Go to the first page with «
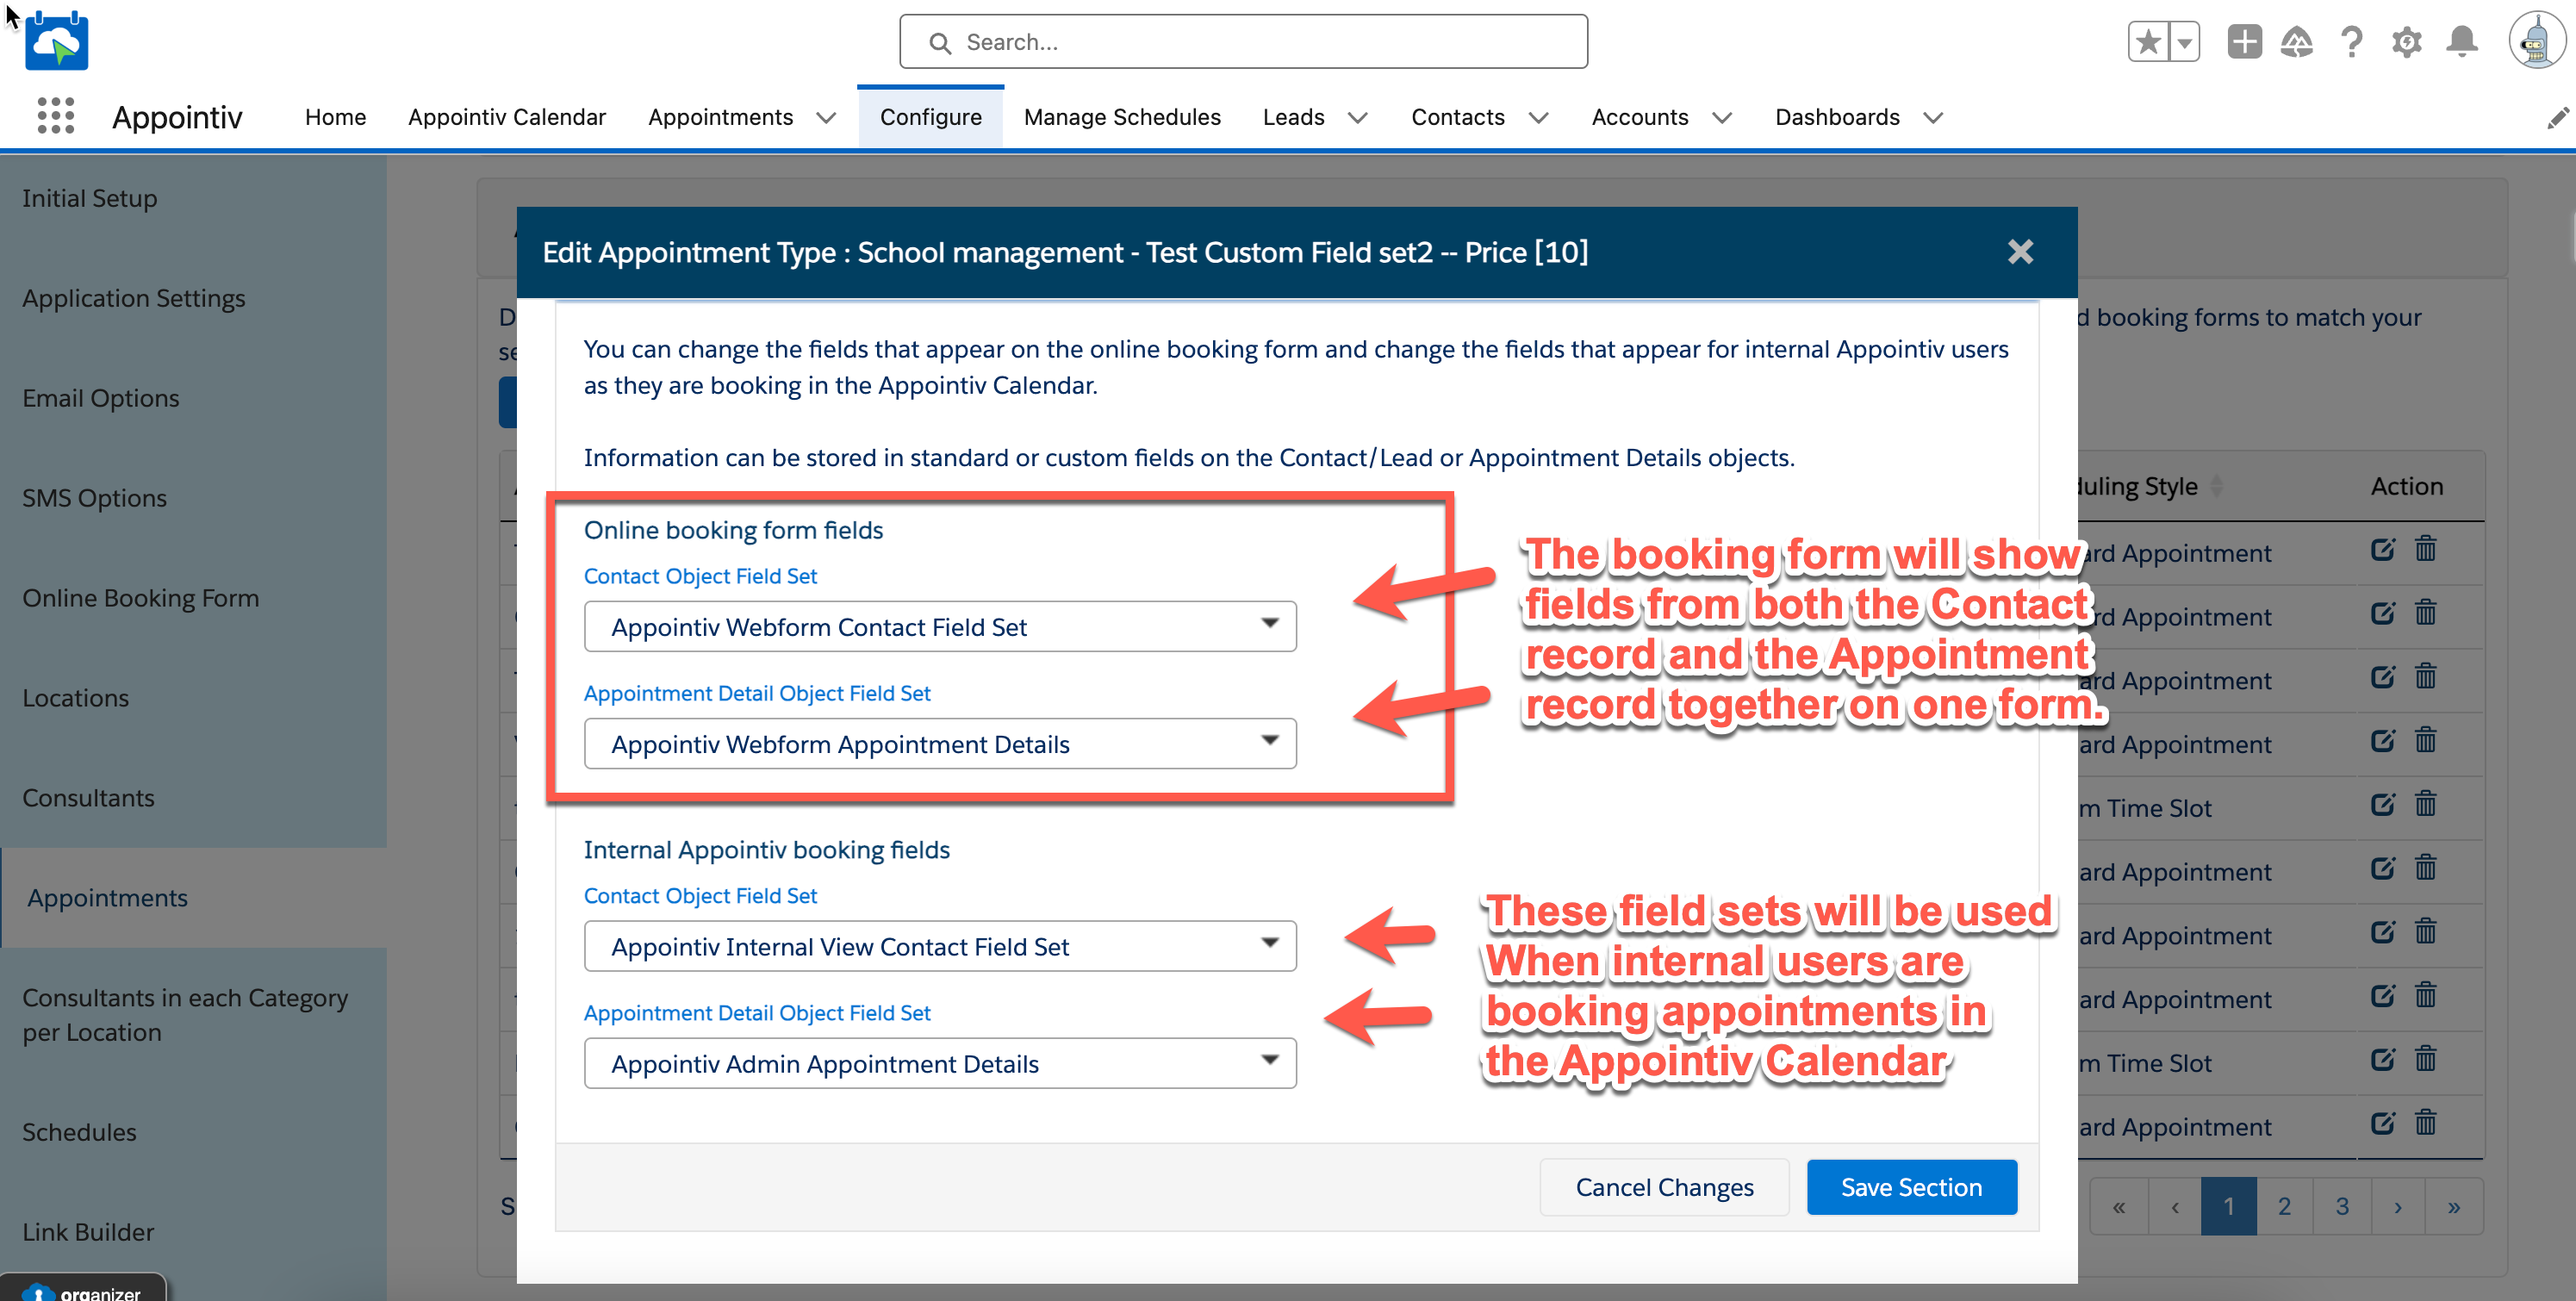 [2118, 1207]
